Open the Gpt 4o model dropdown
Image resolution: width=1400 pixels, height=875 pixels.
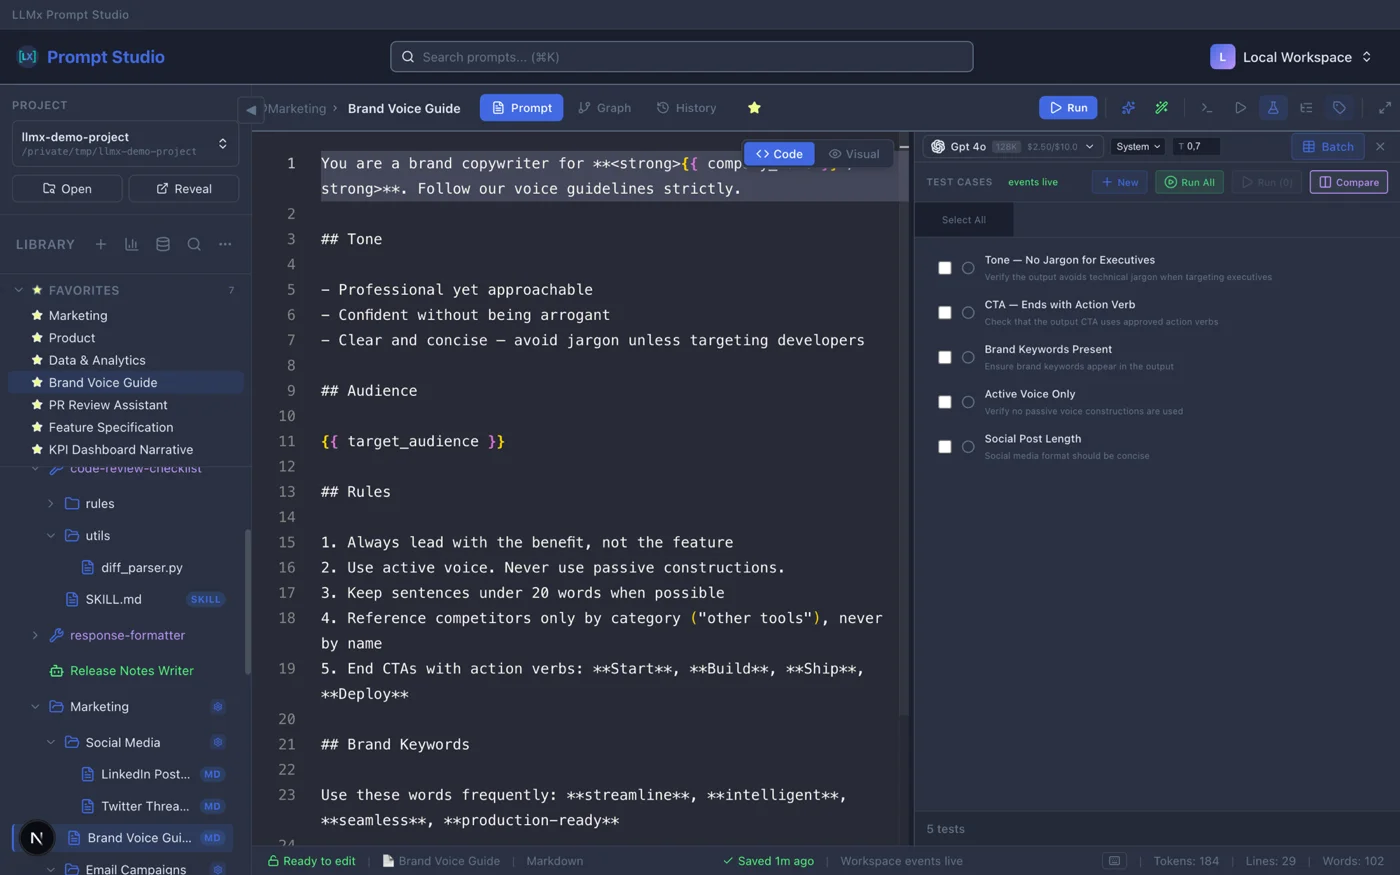click(1013, 147)
